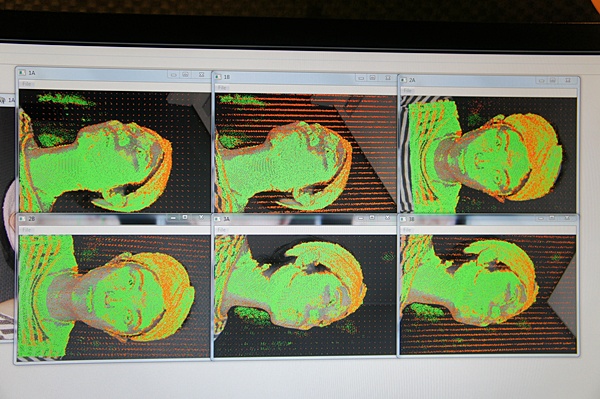Select the 1B window title text
Viewport: 600px width, 399px height.
(x=227, y=77)
